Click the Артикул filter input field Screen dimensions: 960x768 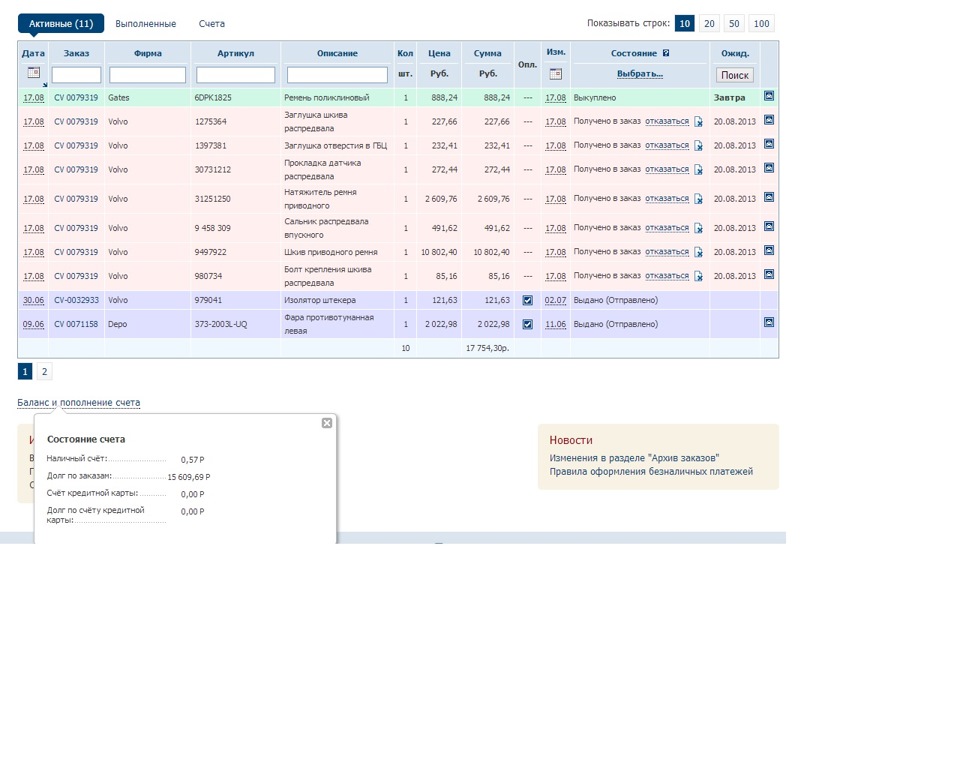pos(235,75)
